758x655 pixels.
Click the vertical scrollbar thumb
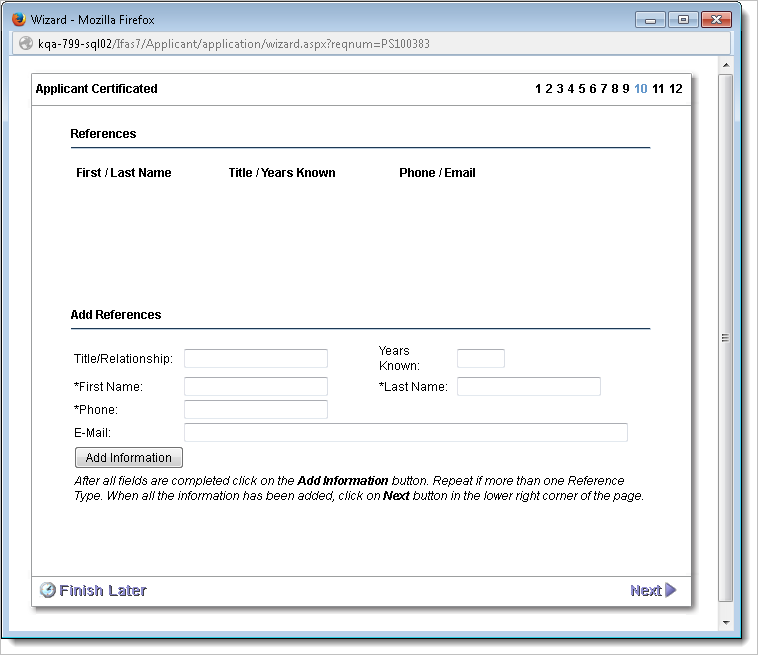tap(726, 338)
